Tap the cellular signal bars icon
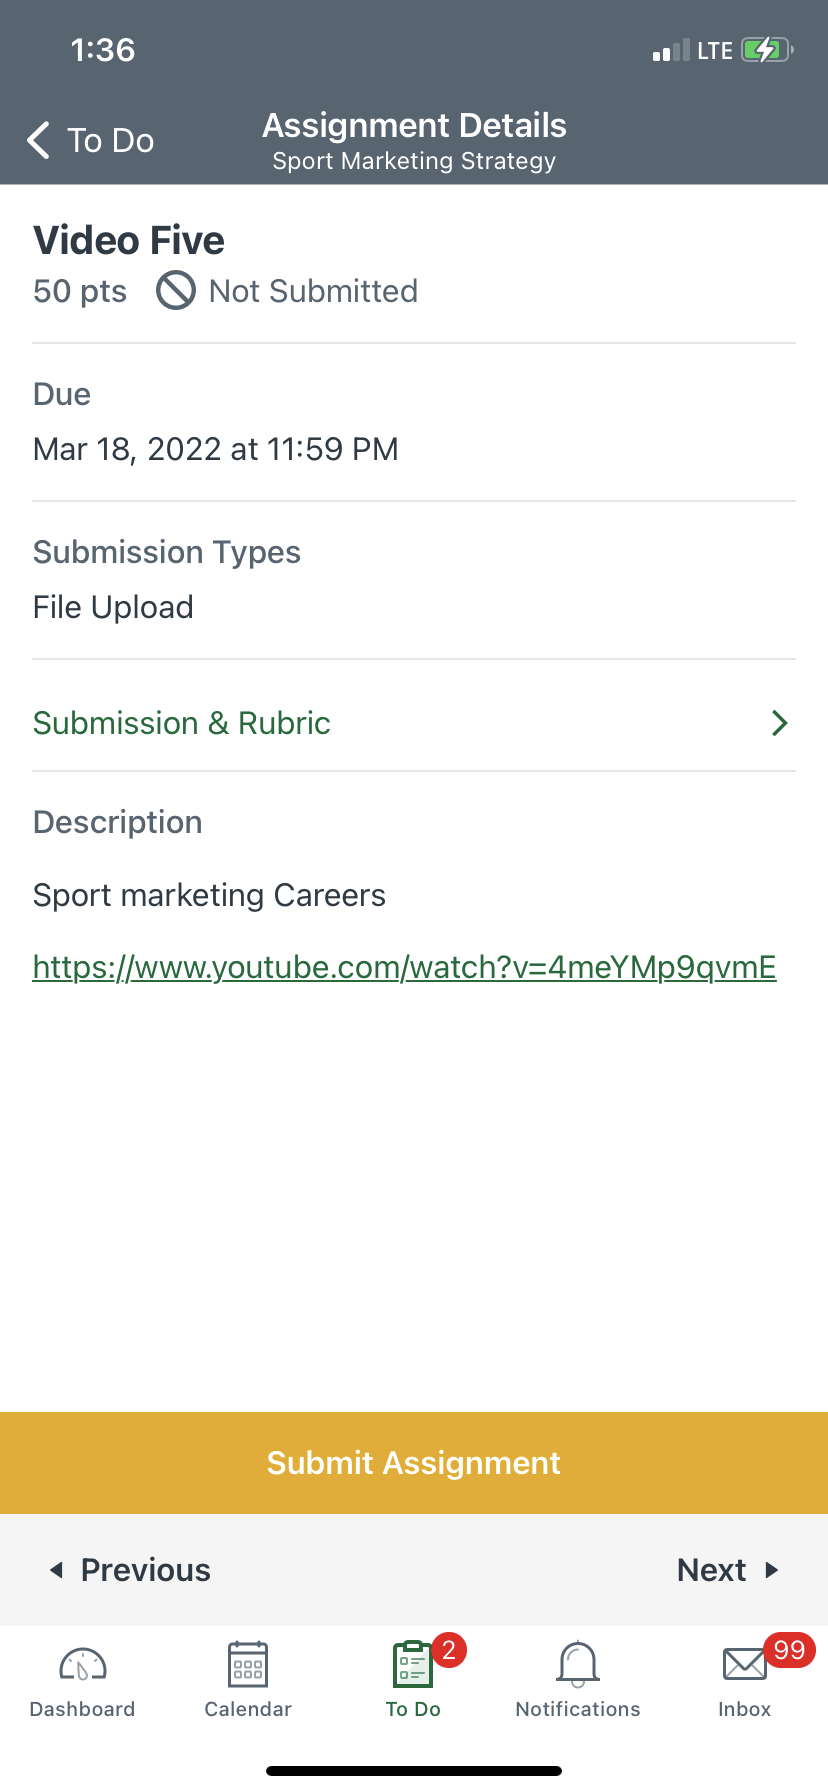Image resolution: width=828 pixels, height=1792 pixels. pos(671,51)
